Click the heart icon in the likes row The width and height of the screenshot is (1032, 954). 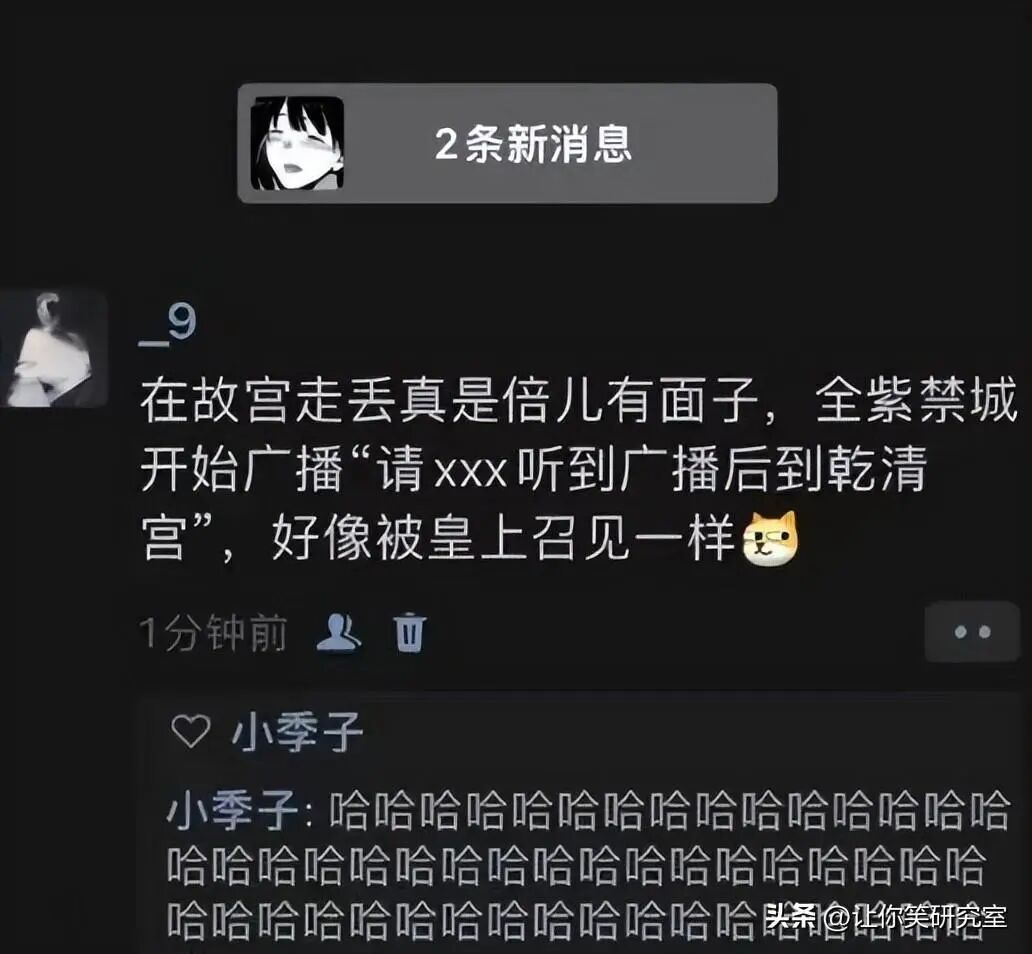pos(191,731)
